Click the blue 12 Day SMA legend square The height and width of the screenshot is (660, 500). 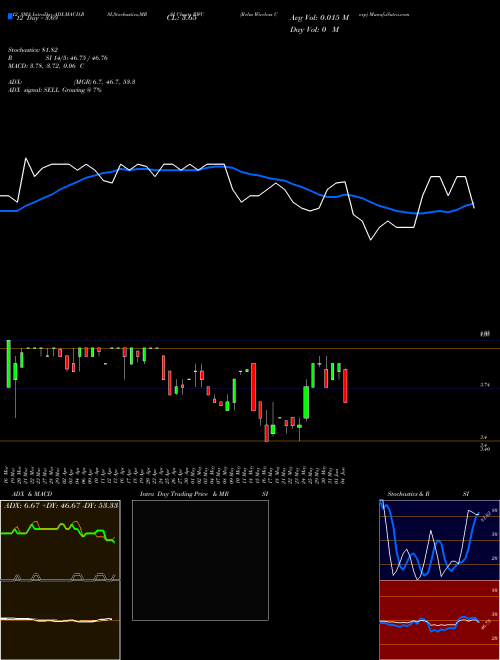[x=10, y=17]
